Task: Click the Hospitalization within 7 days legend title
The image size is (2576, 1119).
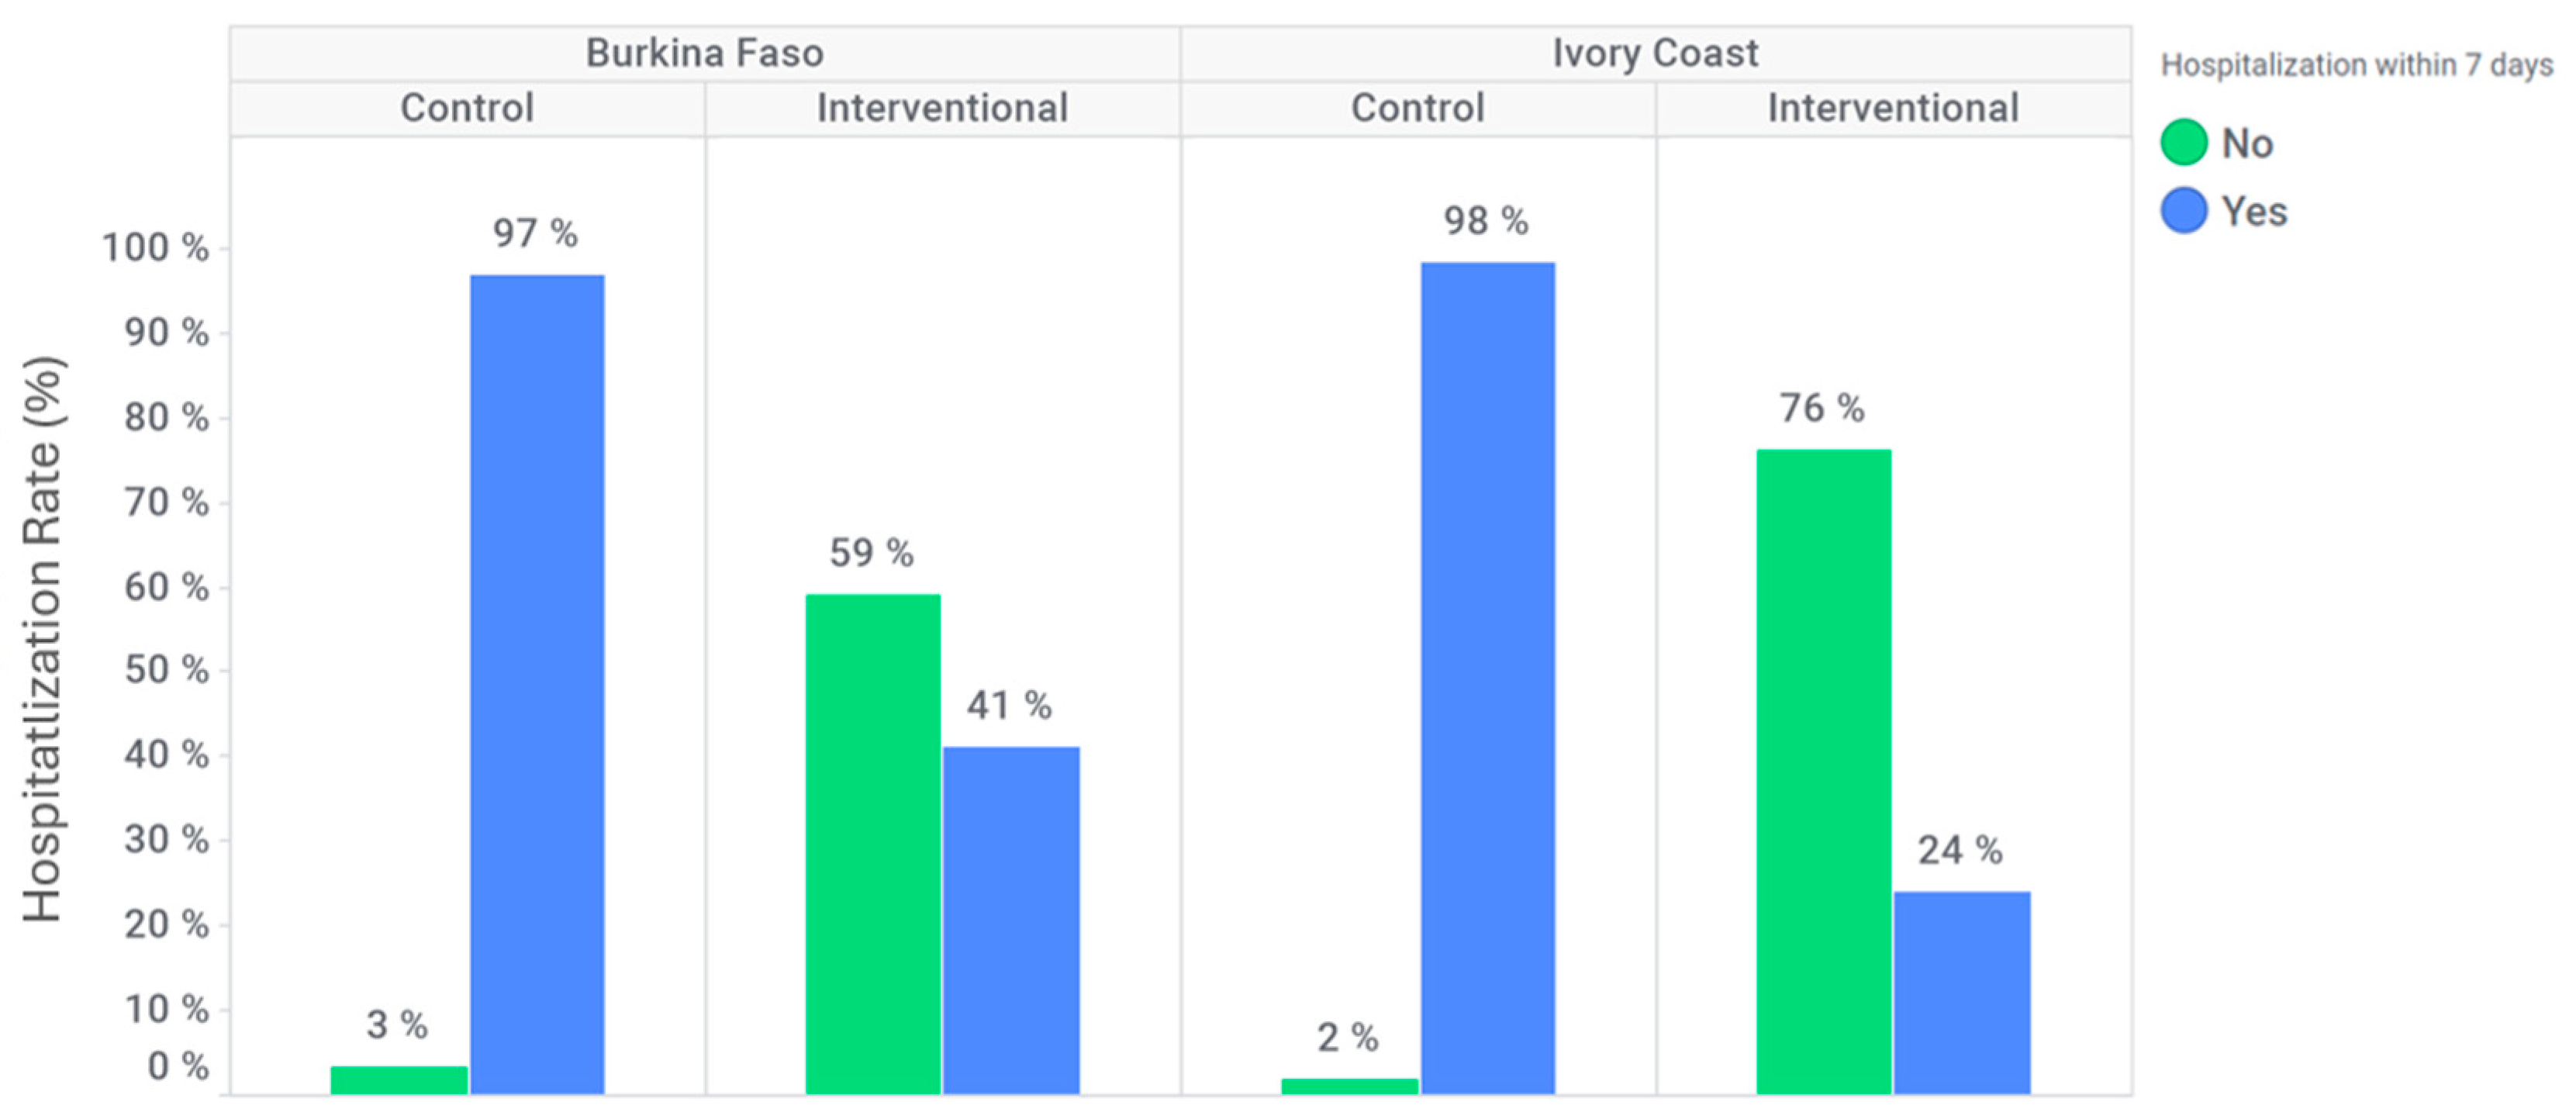Action: click(2356, 65)
